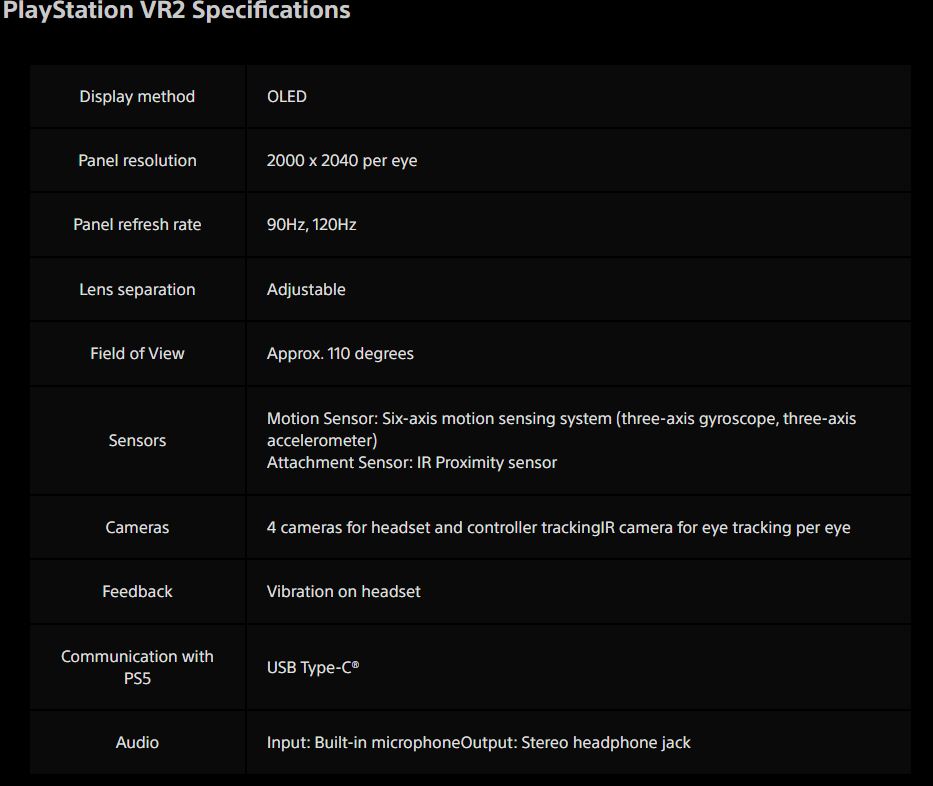This screenshot has height=786, width=933.
Task: Select the Adjustable value text
Action: [x=306, y=289]
